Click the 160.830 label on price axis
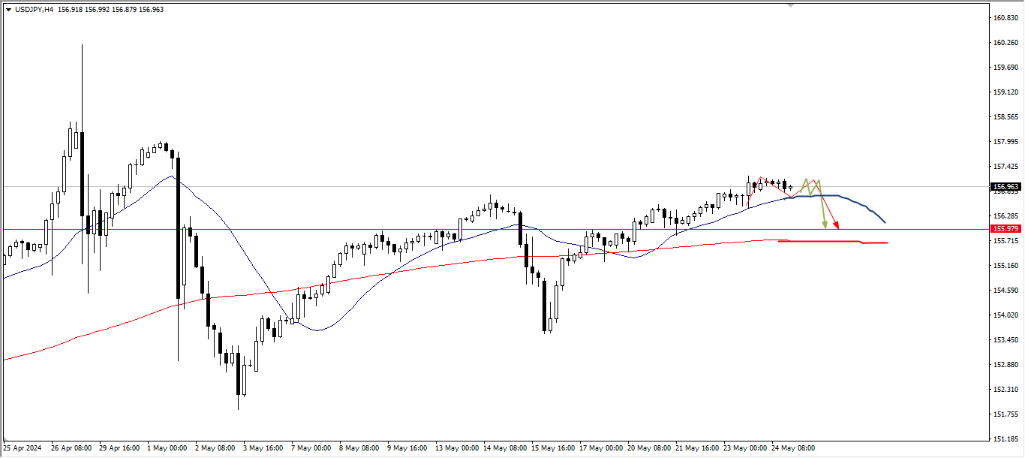The width and height of the screenshot is (1025, 458). coord(1005,18)
